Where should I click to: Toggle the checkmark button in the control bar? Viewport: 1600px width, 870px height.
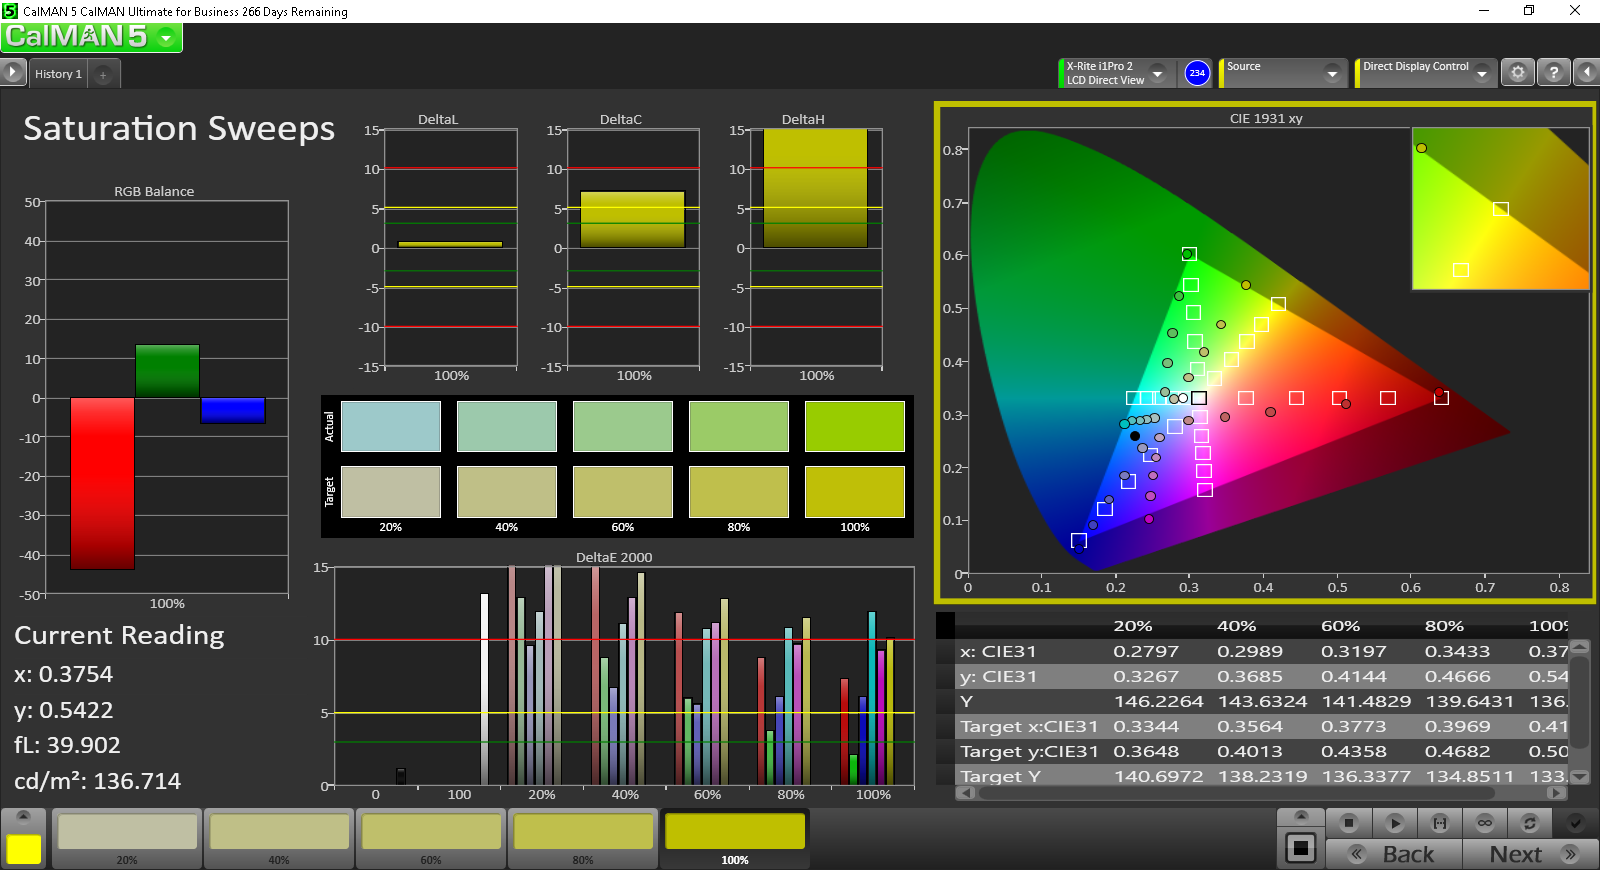click(1575, 823)
